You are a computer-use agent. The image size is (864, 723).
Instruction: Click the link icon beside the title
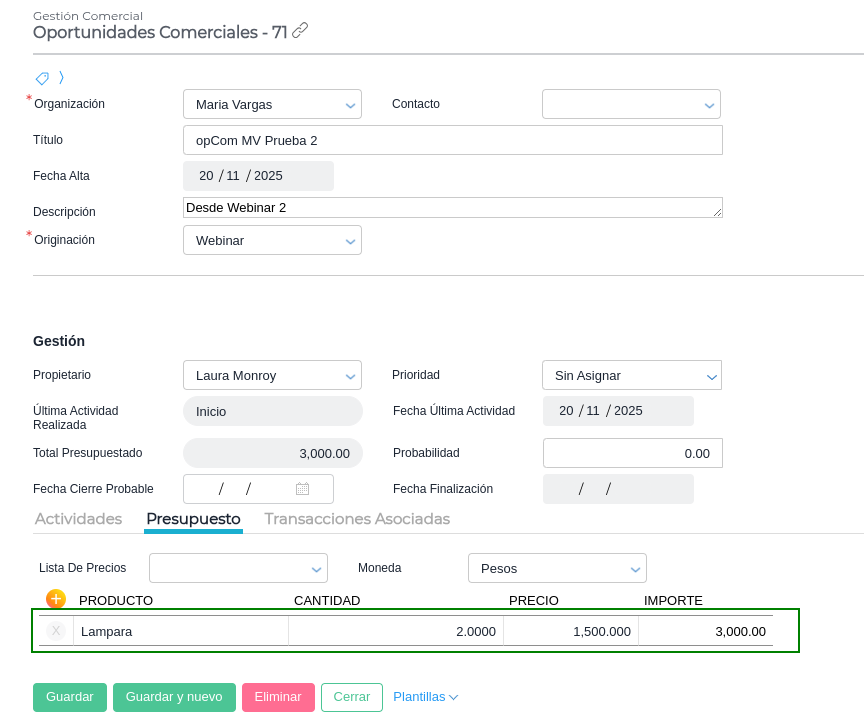coord(300,31)
